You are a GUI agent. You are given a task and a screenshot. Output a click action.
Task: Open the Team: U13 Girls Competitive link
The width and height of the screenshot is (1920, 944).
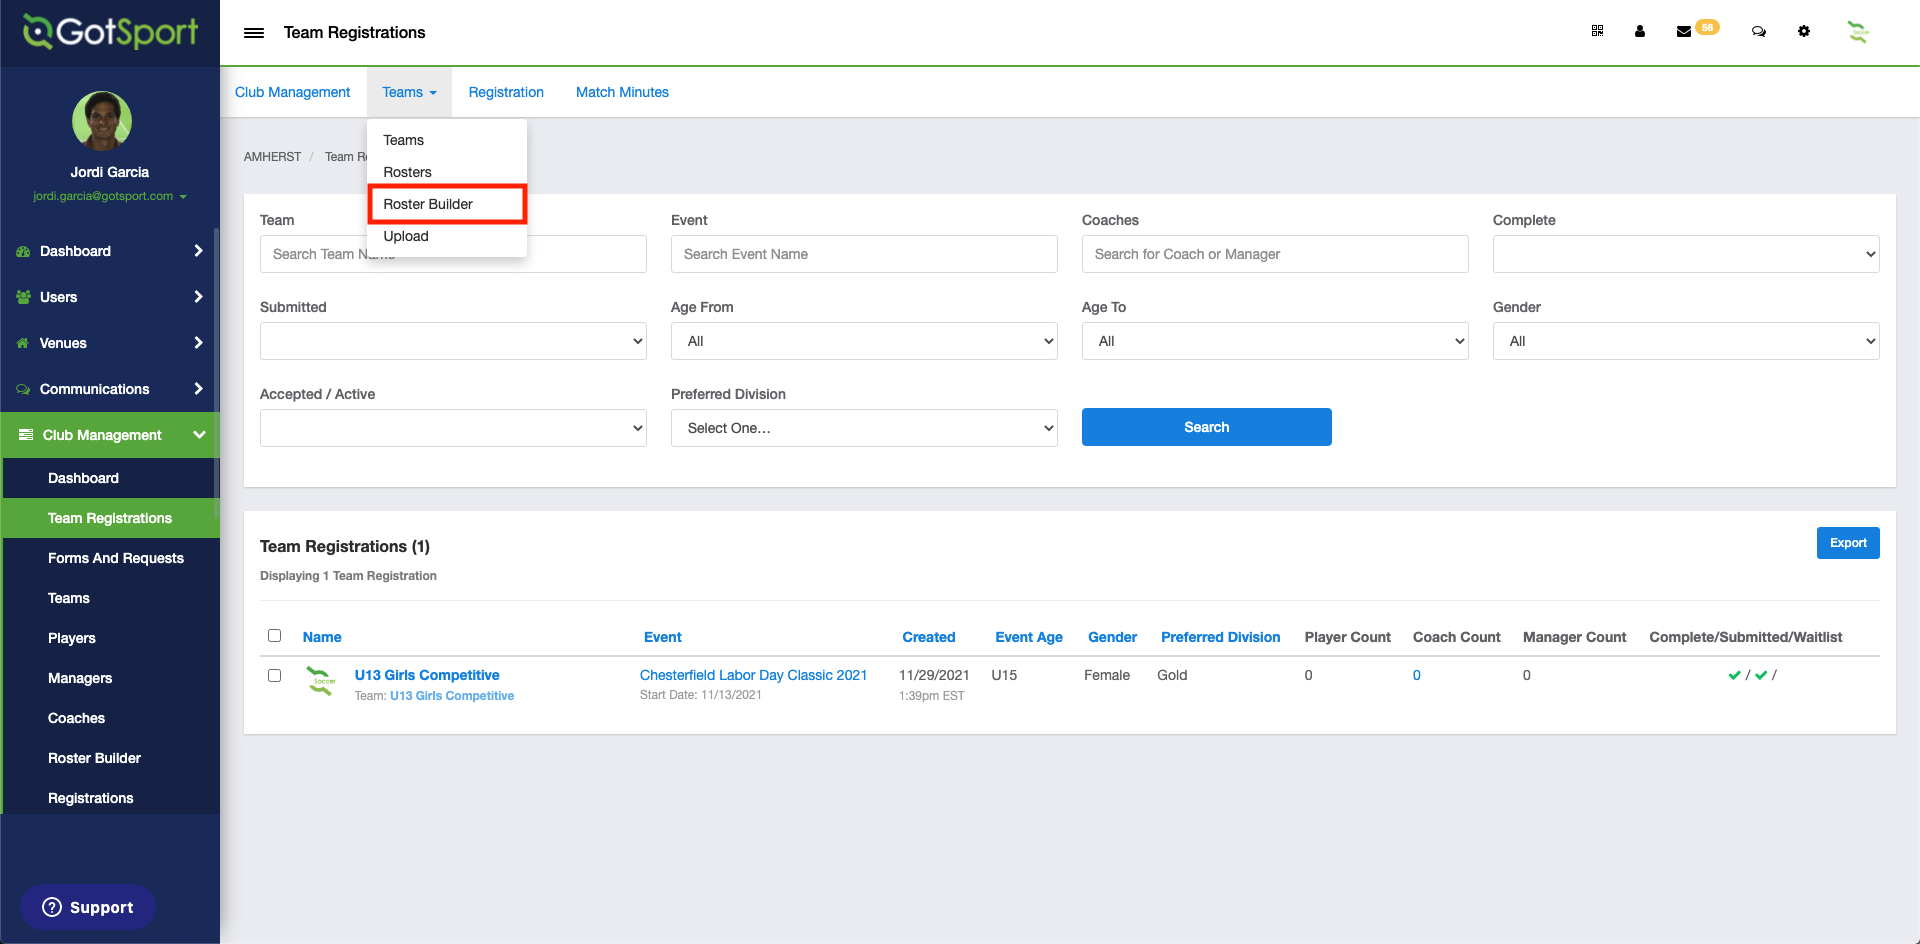[452, 696]
